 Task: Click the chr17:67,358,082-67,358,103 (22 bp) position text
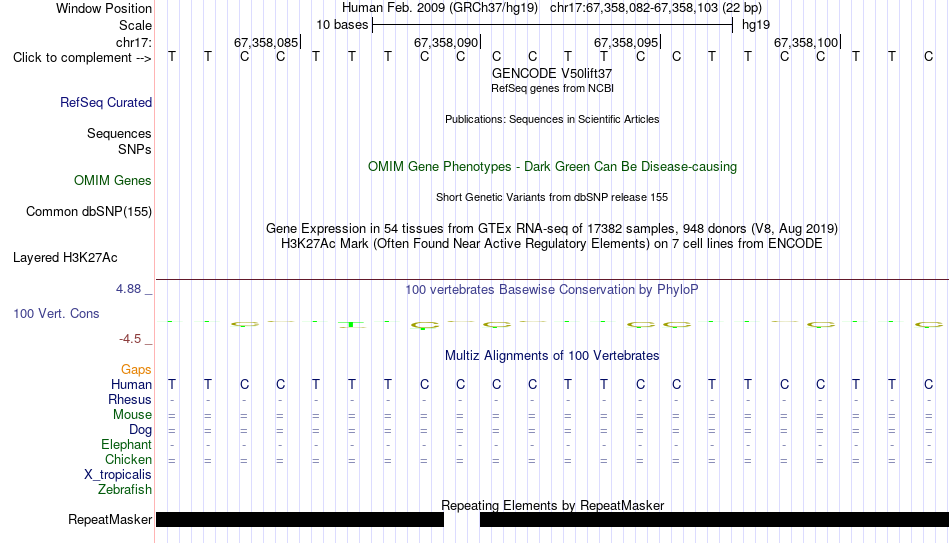click(656, 8)
